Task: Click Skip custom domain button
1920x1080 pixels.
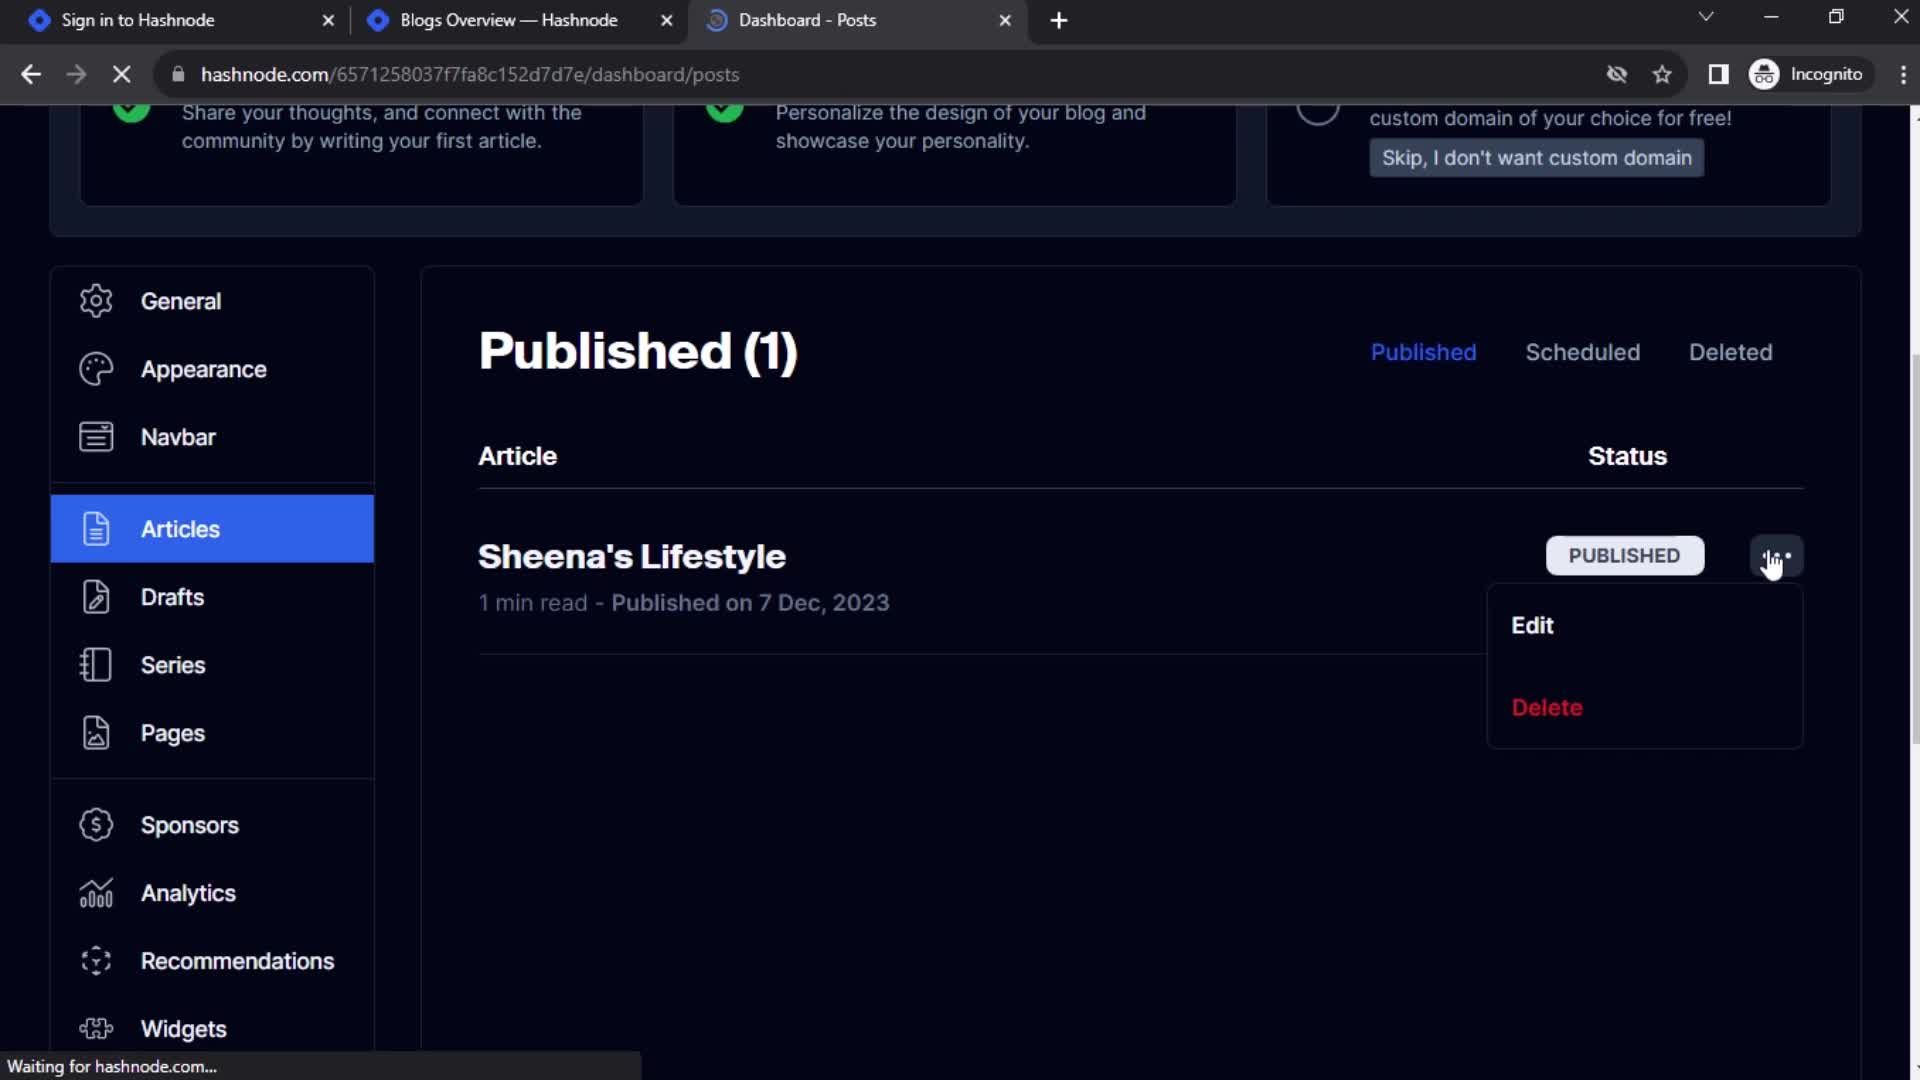Action: 1536,157
